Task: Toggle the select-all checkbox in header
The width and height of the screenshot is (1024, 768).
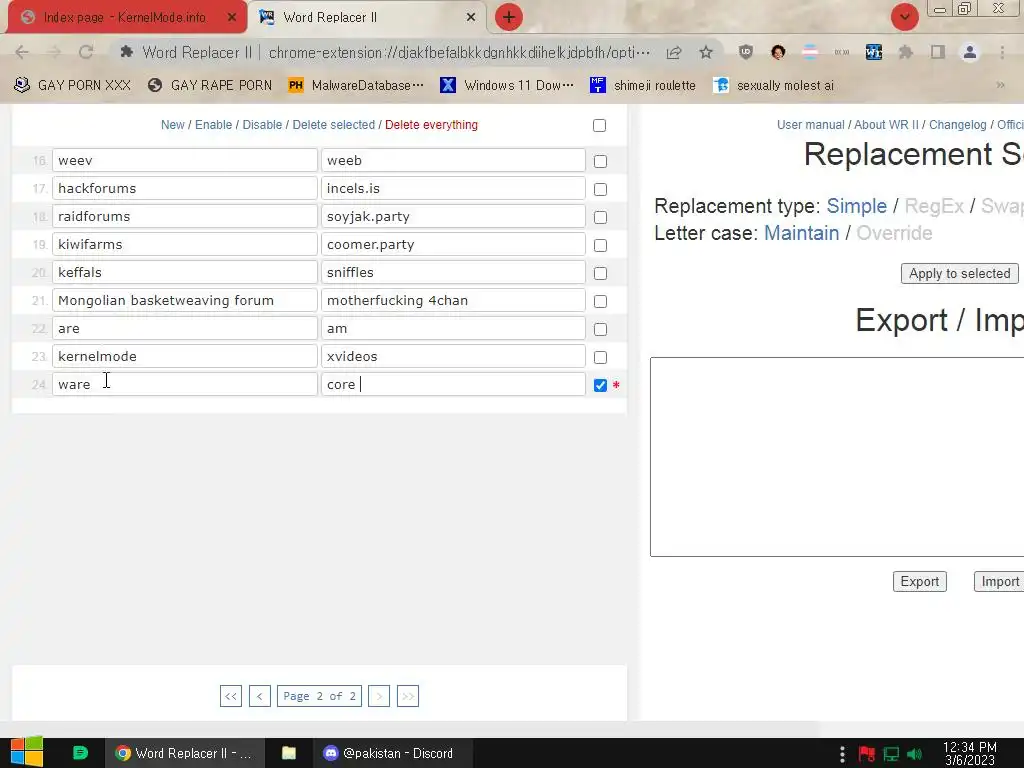Action: click(x=600, y=125)
